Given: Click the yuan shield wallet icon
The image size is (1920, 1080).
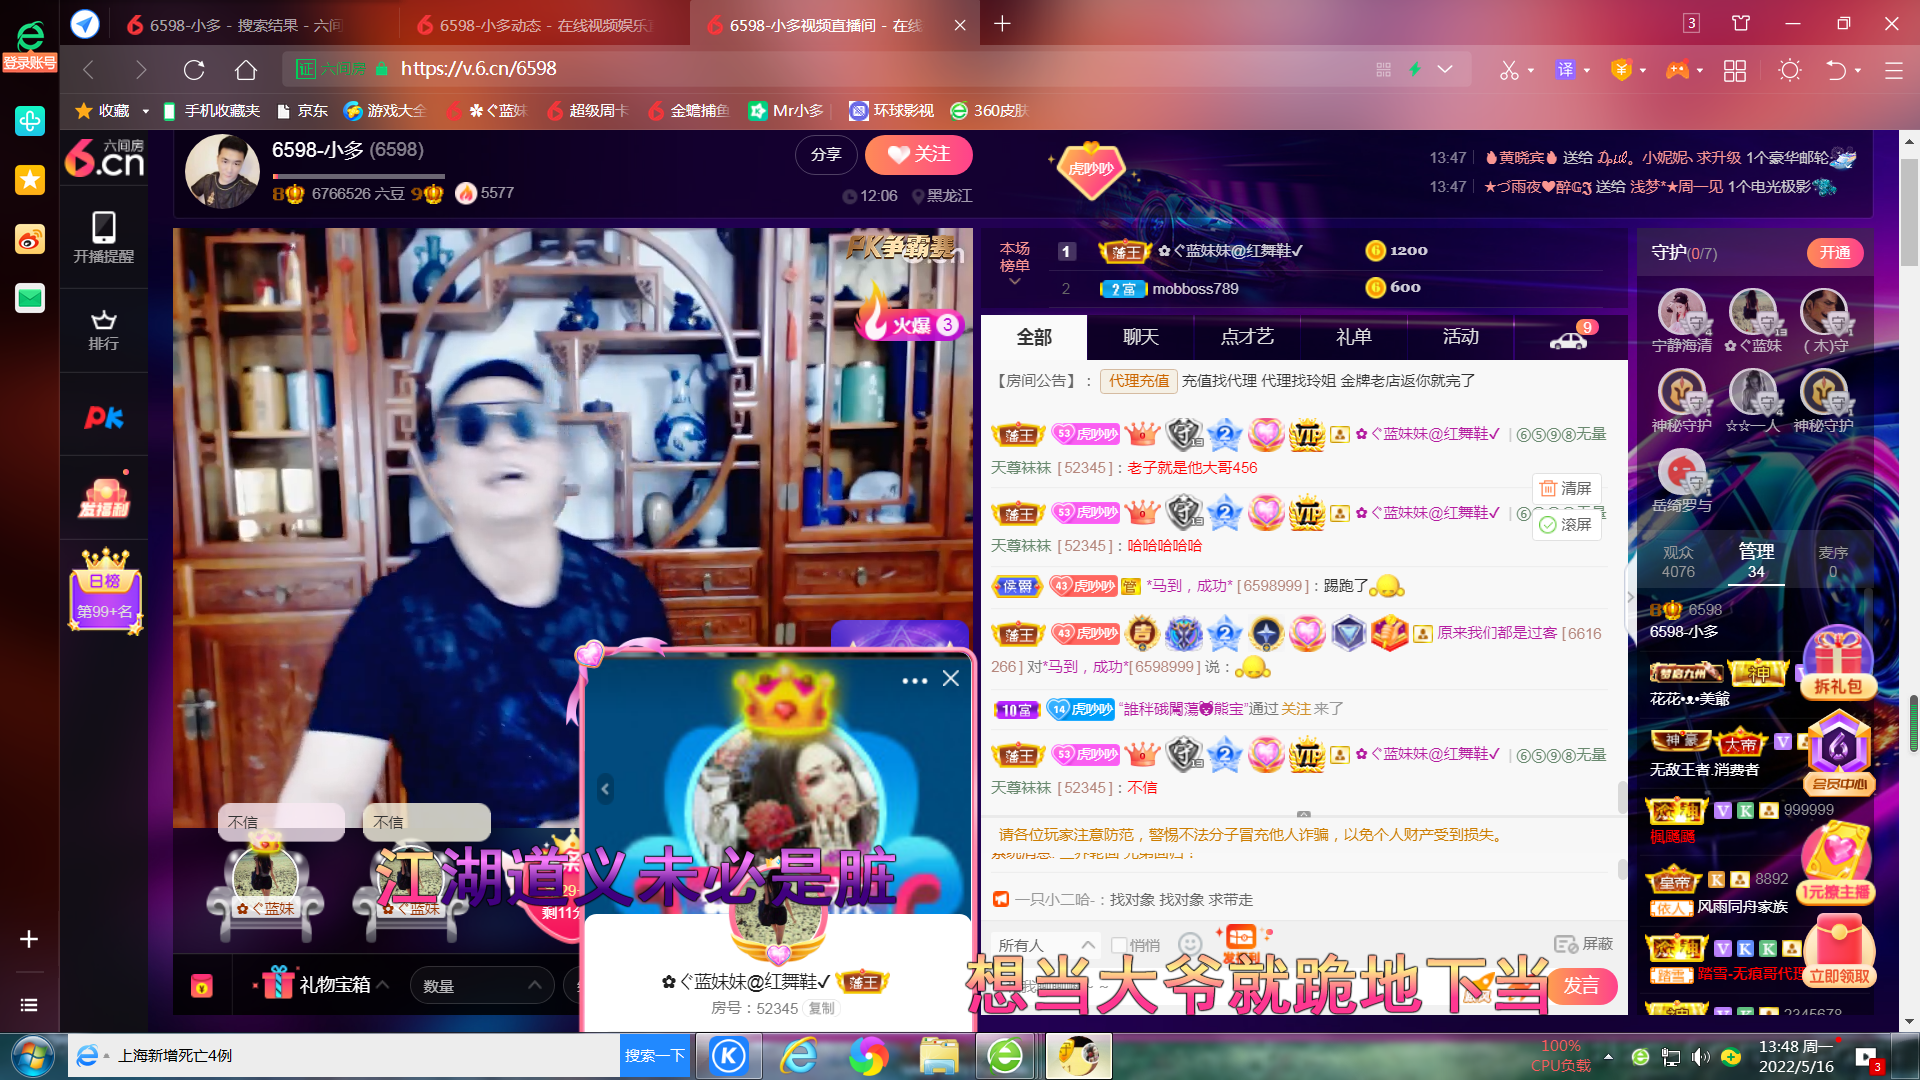Looking at the screenshot, I should pos(1621,70).
